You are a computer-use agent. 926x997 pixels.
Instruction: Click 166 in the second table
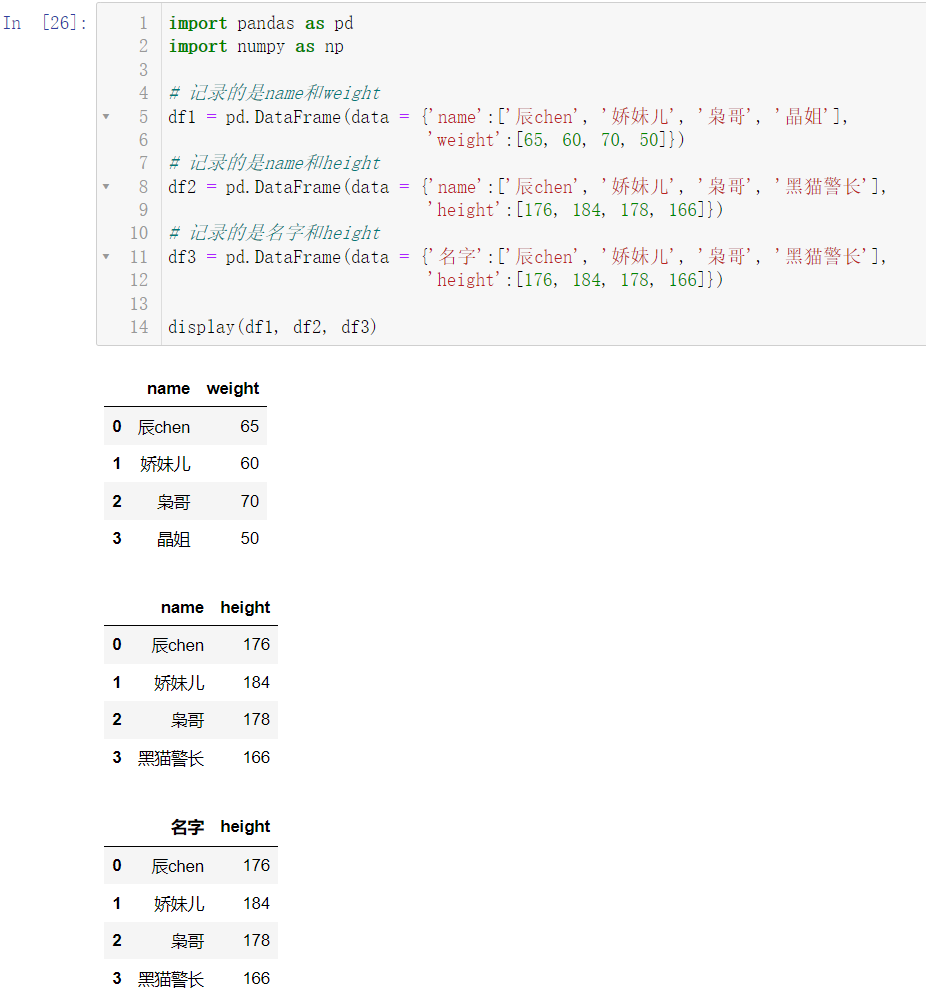(x=256, y=757)
